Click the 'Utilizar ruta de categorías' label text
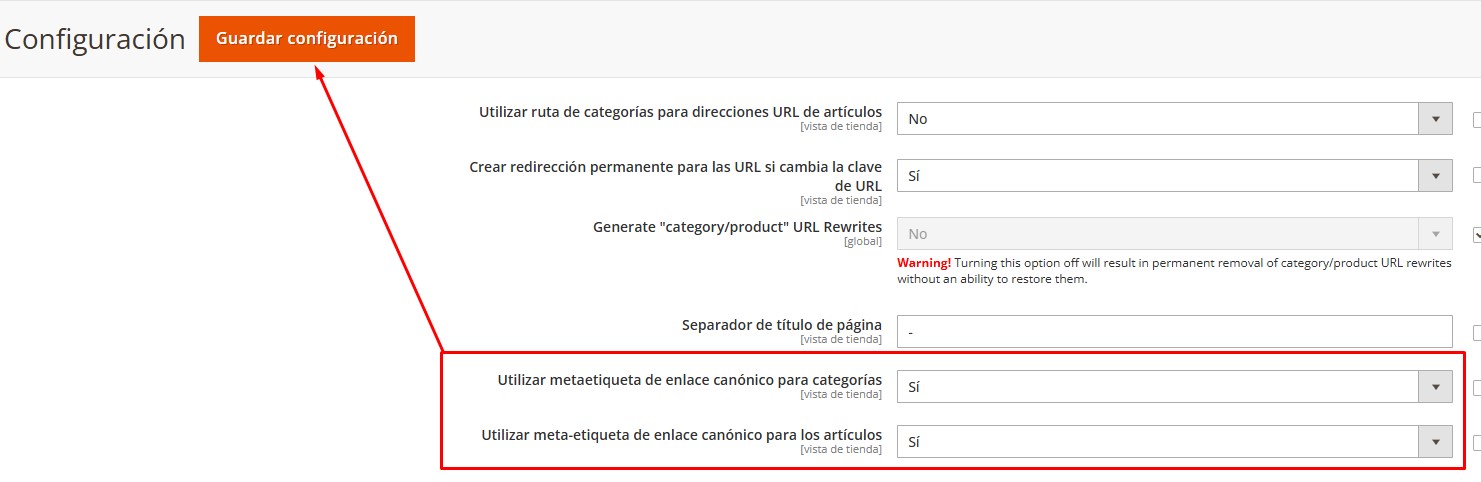 click(680, 111)
